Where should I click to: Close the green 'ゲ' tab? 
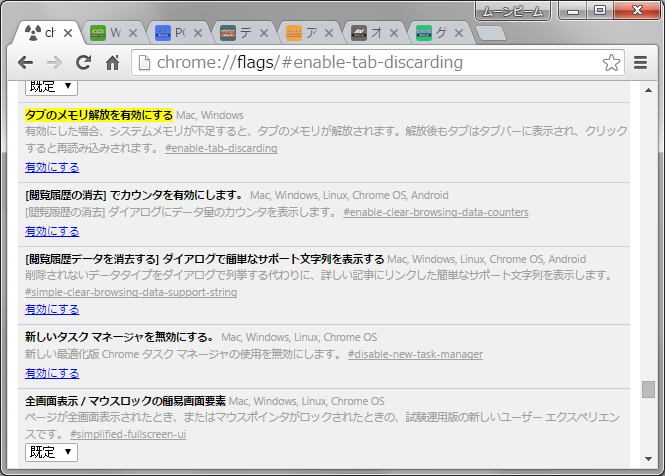(x=459, y=33)
